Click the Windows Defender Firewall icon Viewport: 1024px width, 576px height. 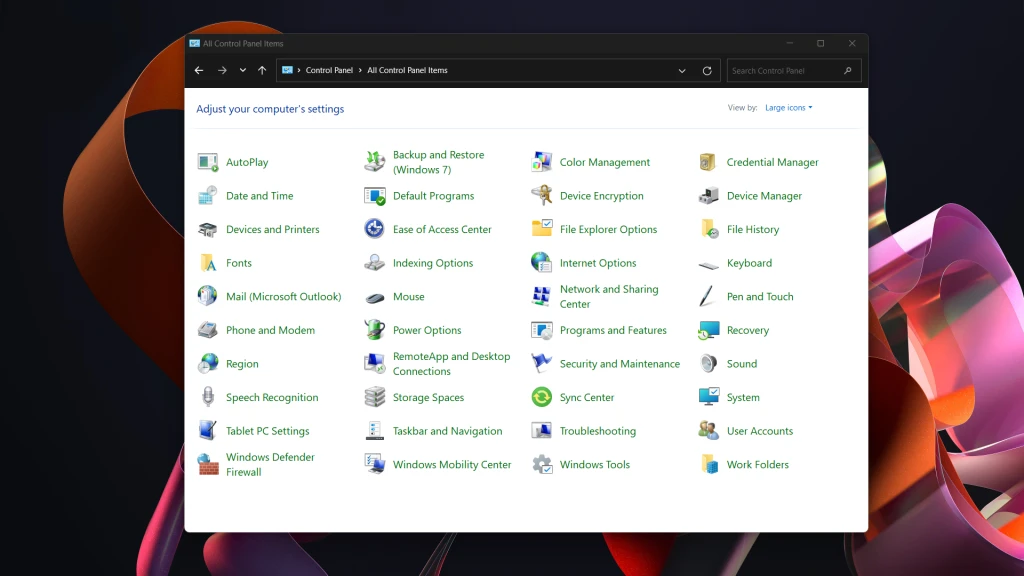(x=208, y=465)
